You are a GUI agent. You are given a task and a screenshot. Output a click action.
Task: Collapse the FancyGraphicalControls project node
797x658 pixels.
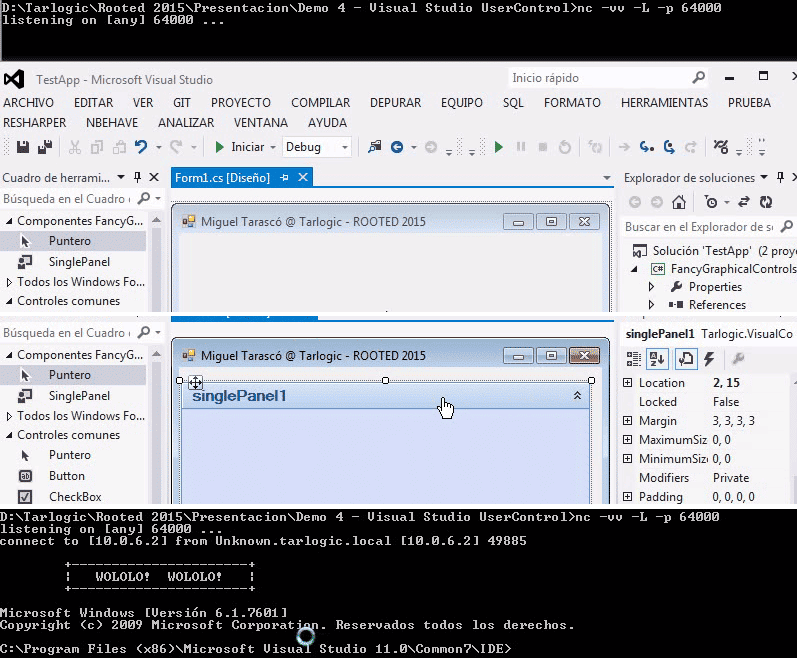(x=634, y=269)
